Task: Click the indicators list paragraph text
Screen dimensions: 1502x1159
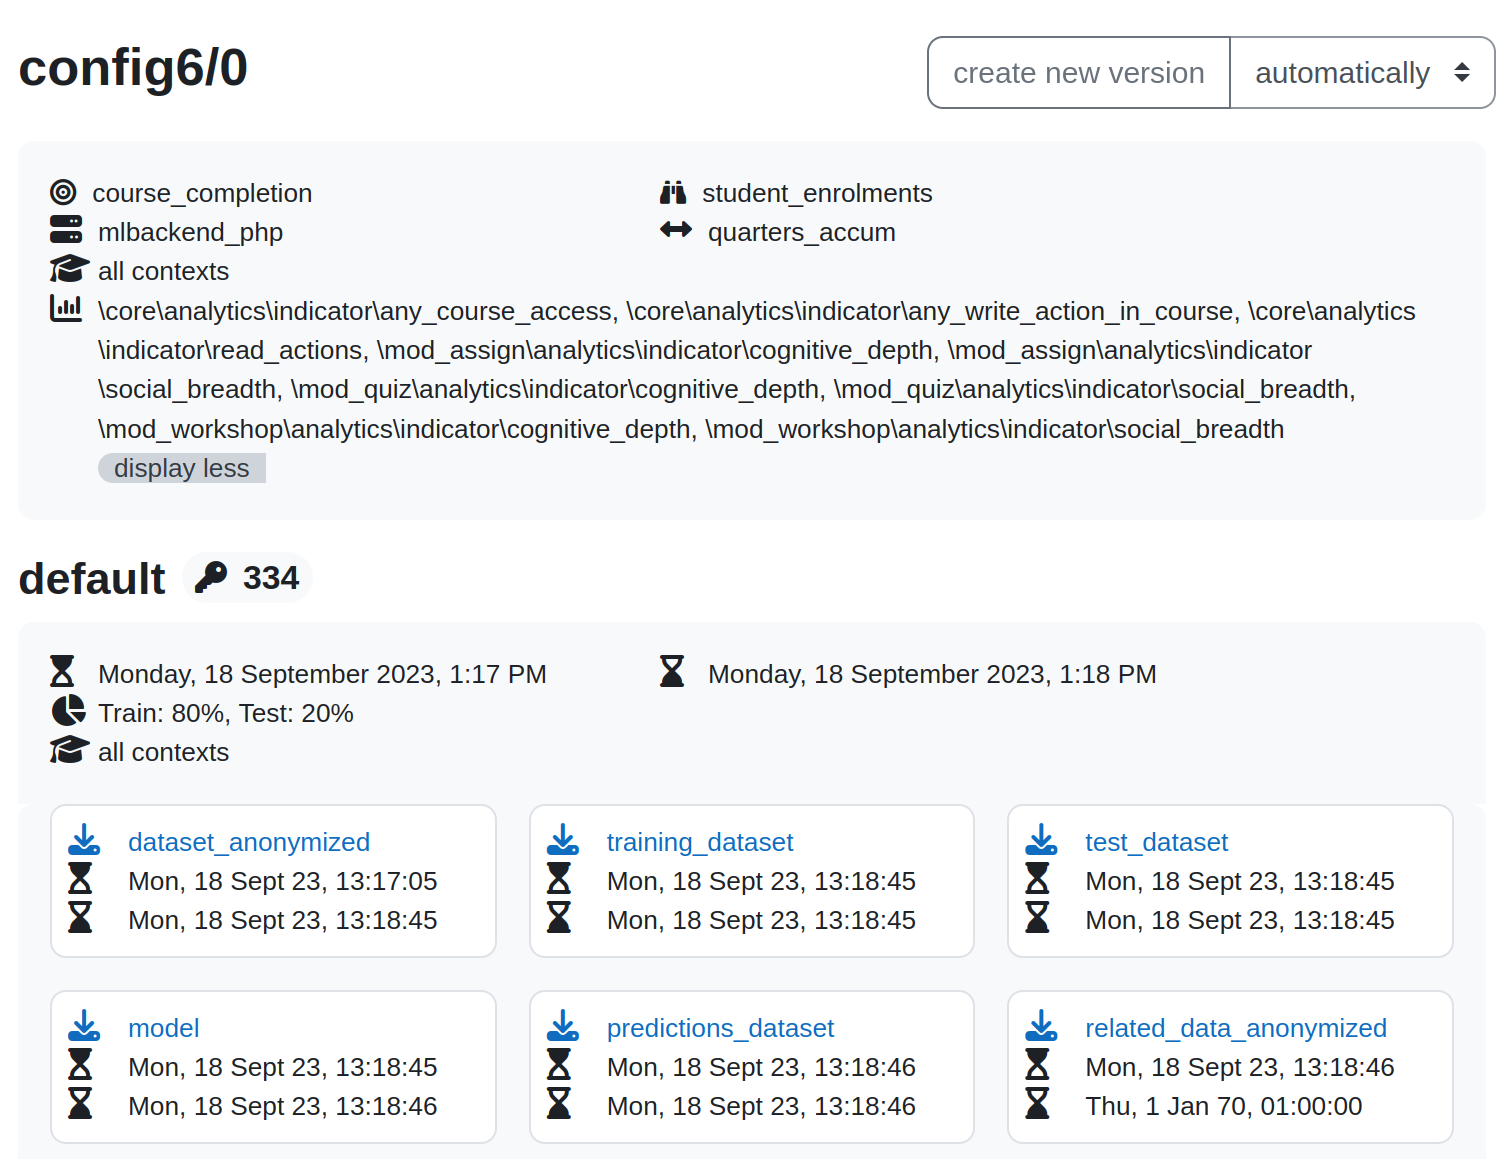Action: [757, 370]
